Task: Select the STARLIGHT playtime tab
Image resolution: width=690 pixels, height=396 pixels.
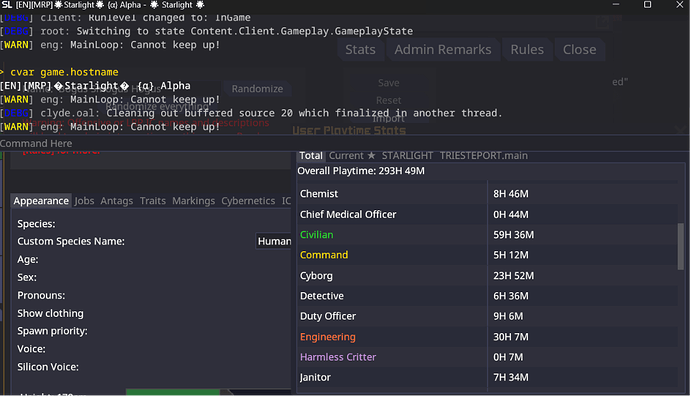Action: [x=407, y=156]
